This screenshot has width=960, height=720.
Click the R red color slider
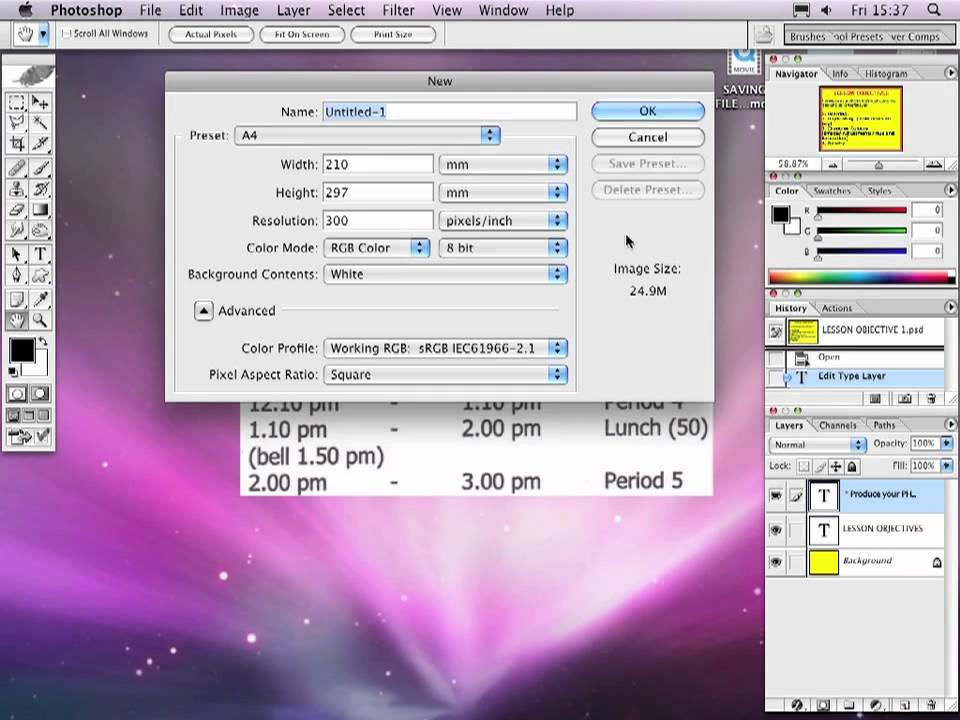pos(861,211)
